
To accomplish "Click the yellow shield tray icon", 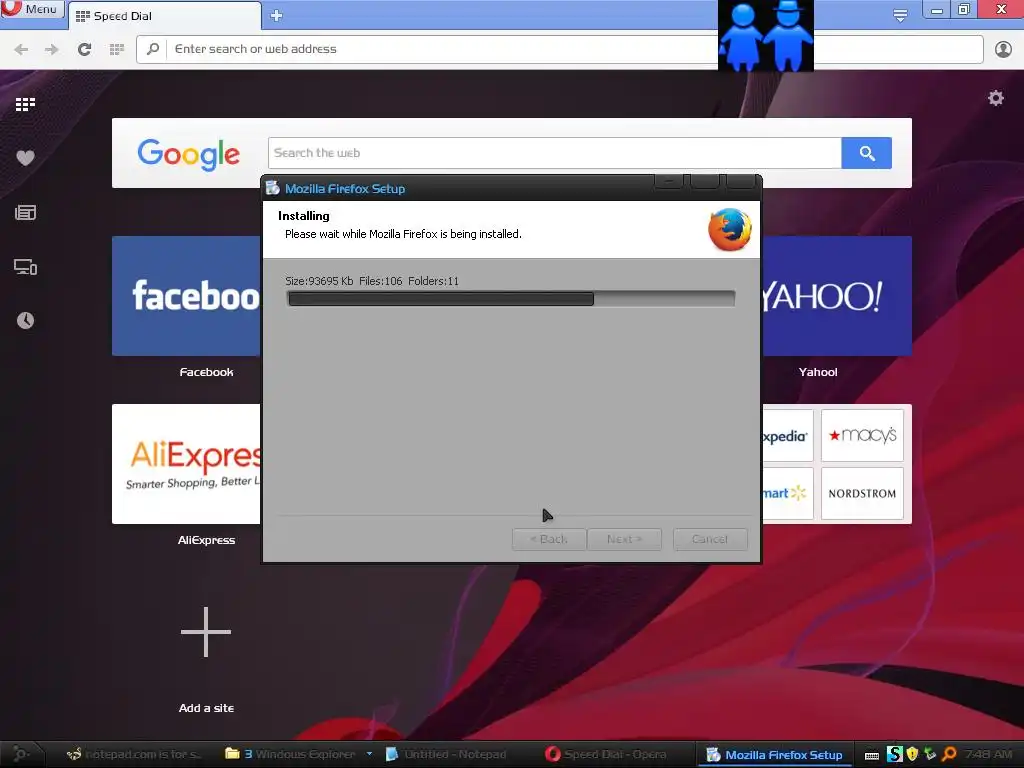I will point(912,754).
